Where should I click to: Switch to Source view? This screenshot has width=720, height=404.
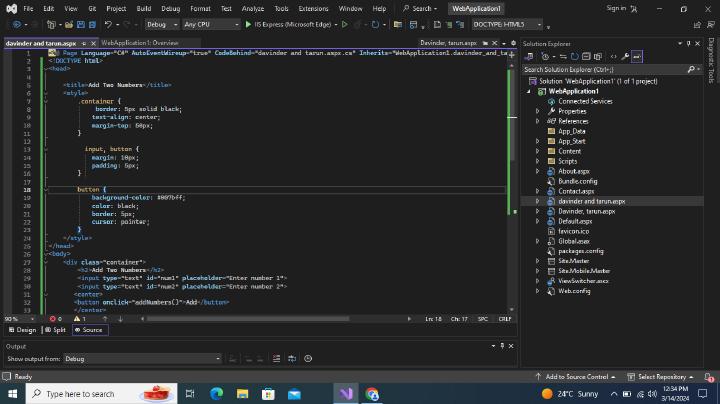click(89, 330)
